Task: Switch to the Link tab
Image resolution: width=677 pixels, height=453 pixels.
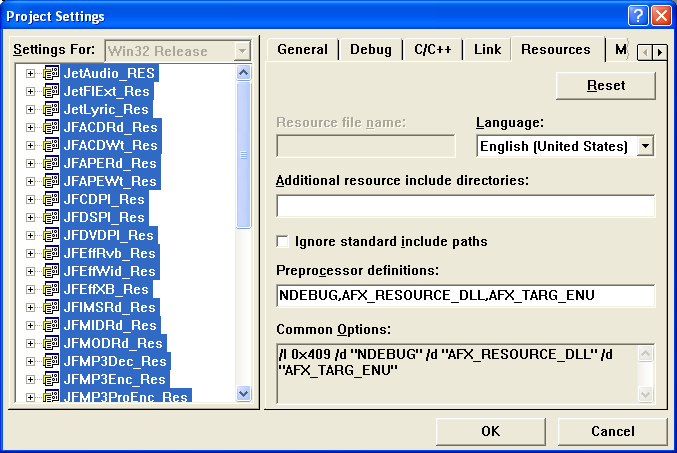Action: click(487, 50)
